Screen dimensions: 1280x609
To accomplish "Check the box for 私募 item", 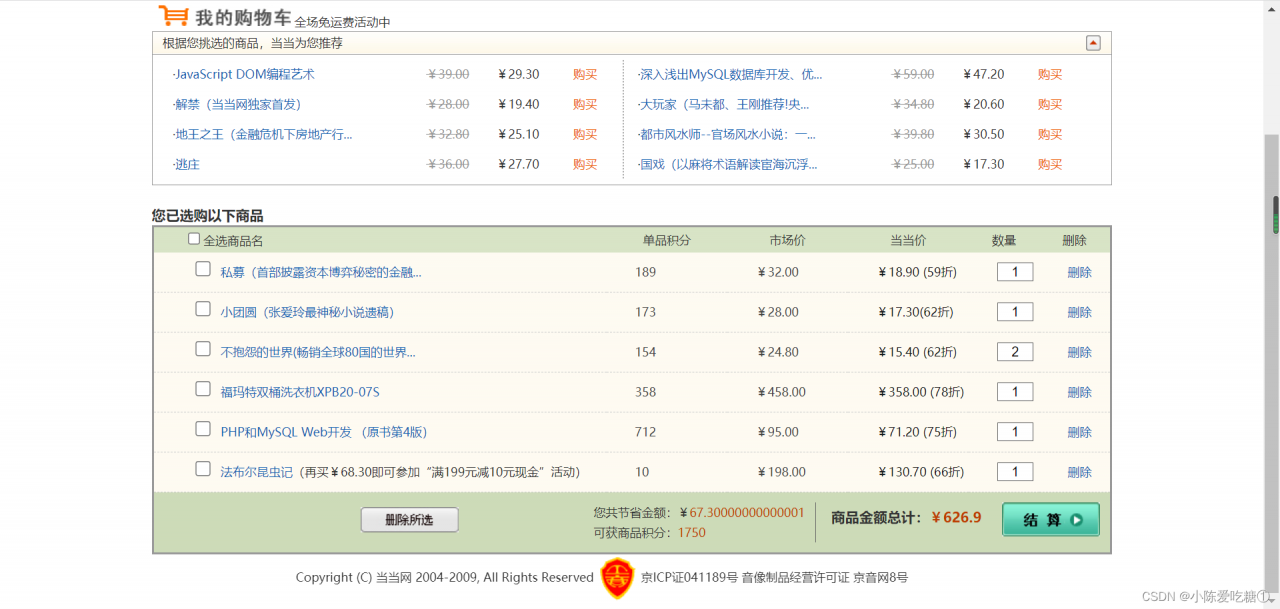I will click(x=203, y=269).
